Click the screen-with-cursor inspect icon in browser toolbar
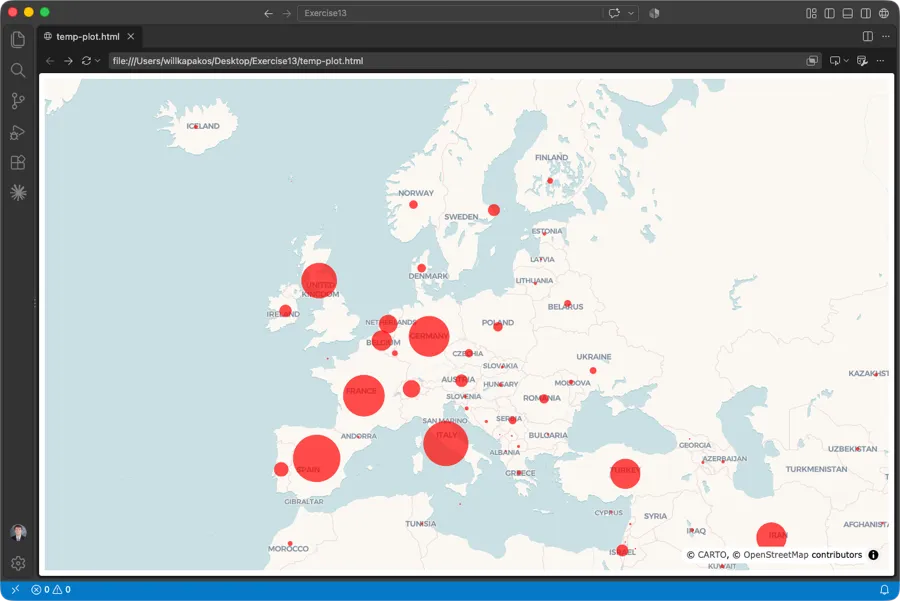Viewport: 900px width, 601px height. click(x=835, y=61)
